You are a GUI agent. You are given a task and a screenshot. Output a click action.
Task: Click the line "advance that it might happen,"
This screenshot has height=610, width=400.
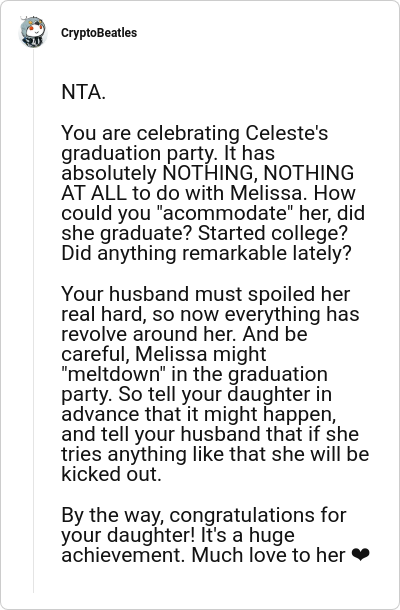click(198, 414)
